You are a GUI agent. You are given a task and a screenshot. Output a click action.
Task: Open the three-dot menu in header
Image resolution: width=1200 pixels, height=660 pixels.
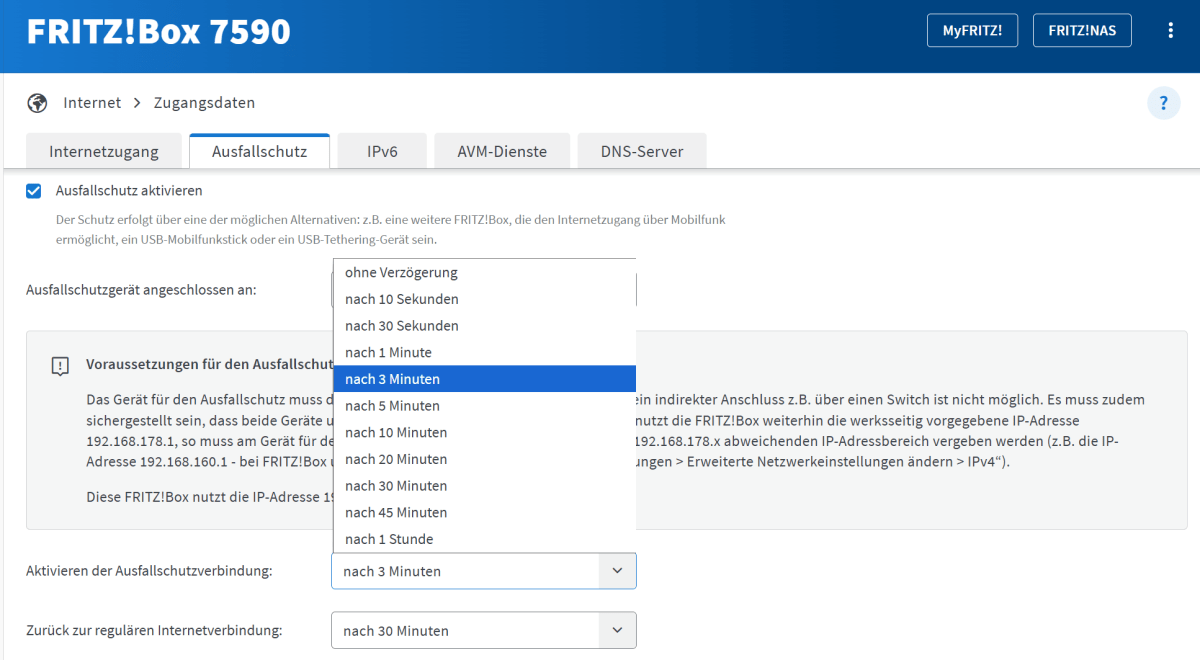click(1170, 31)
